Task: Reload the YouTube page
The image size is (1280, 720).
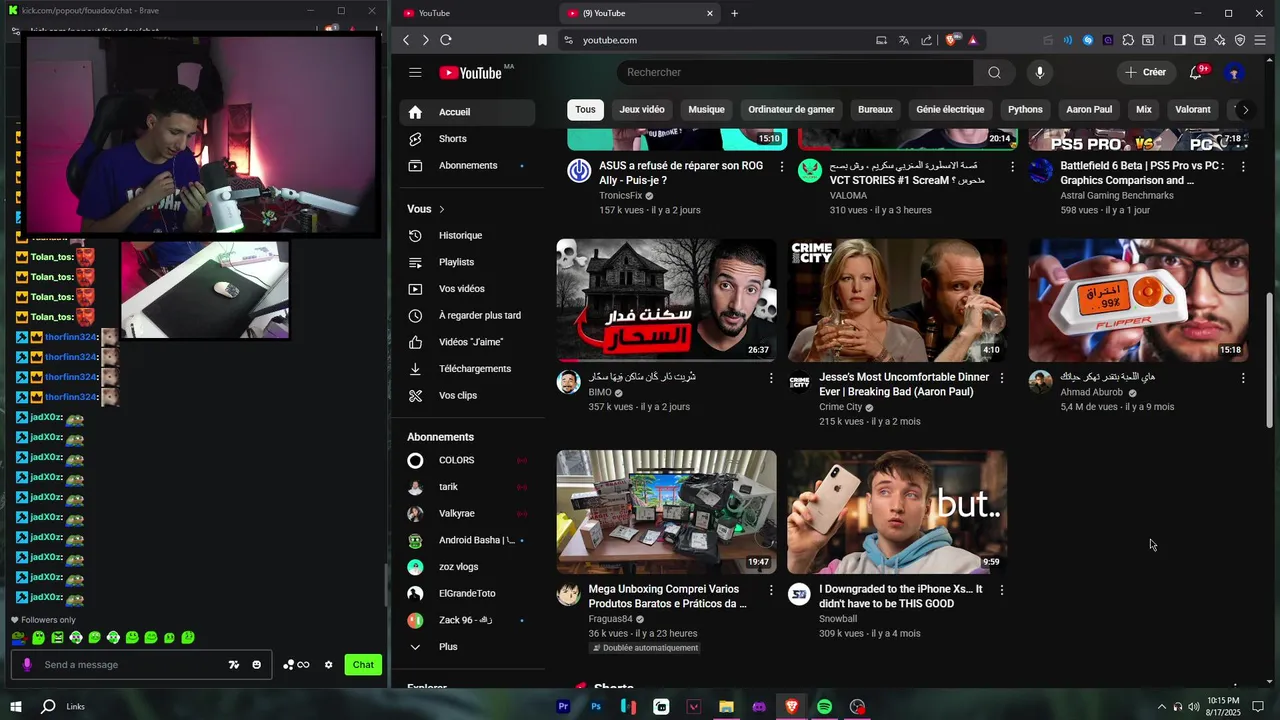Action: (x=446, y=40)
